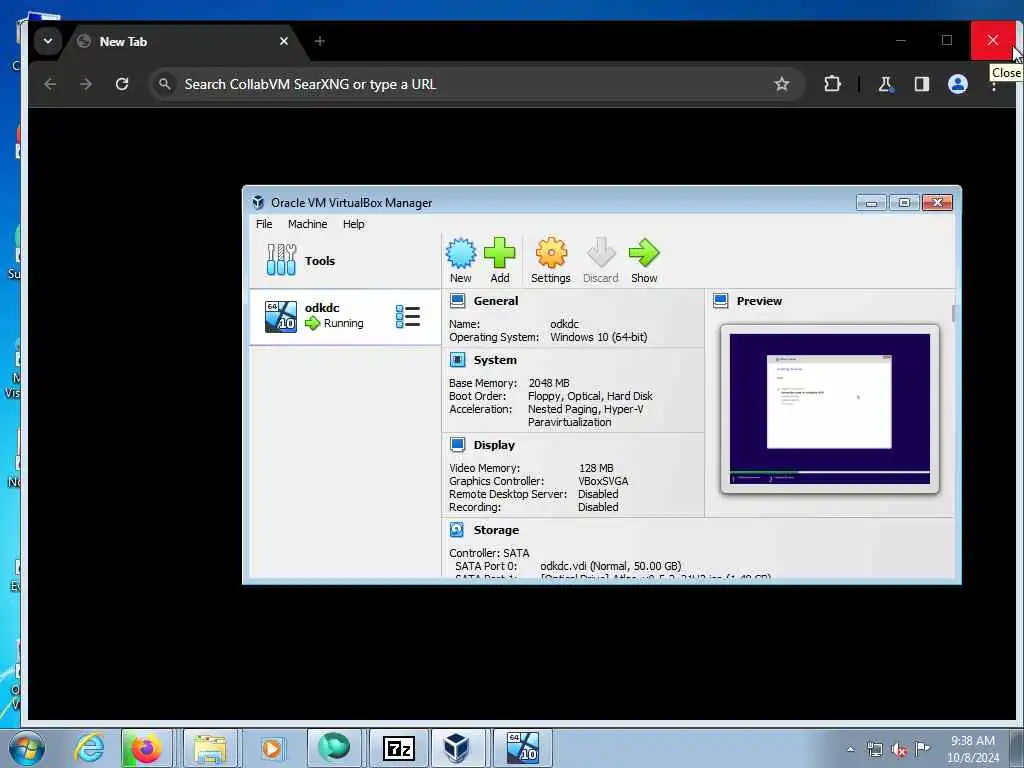Click the System section icon
Image resolution: width=1024 pixels, height=768 pixels.
pyautogui.click(x=458, y=360)
